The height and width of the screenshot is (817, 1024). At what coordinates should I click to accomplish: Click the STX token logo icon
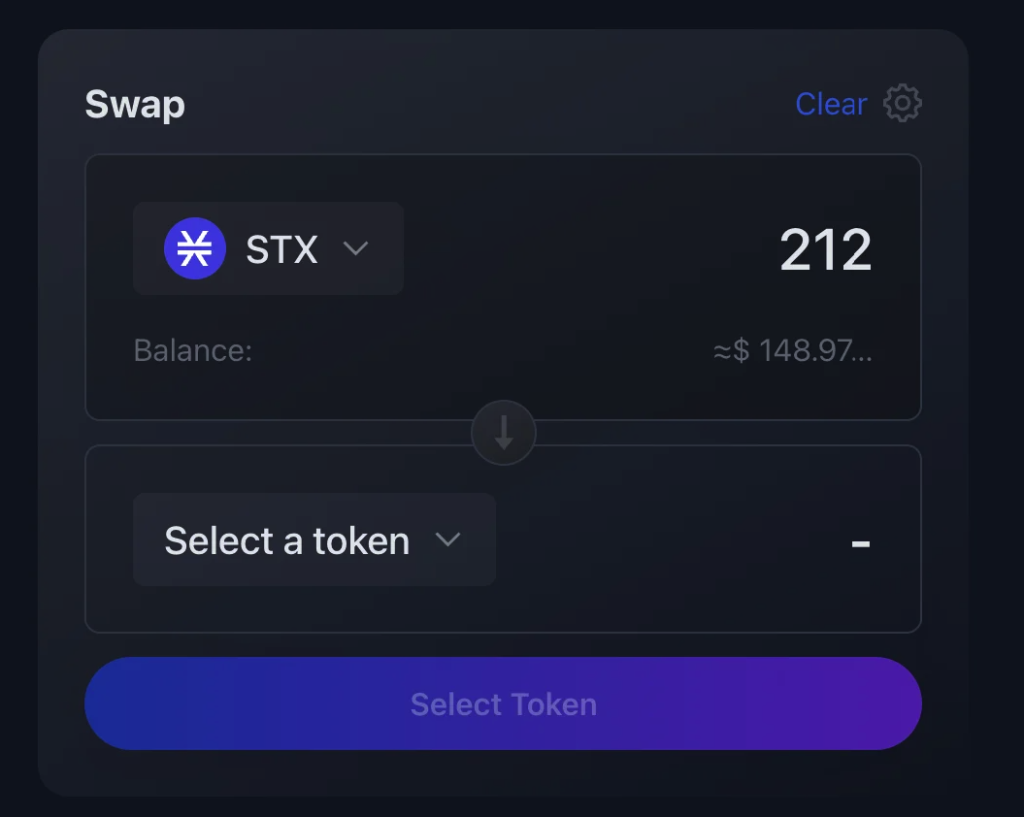195,248
